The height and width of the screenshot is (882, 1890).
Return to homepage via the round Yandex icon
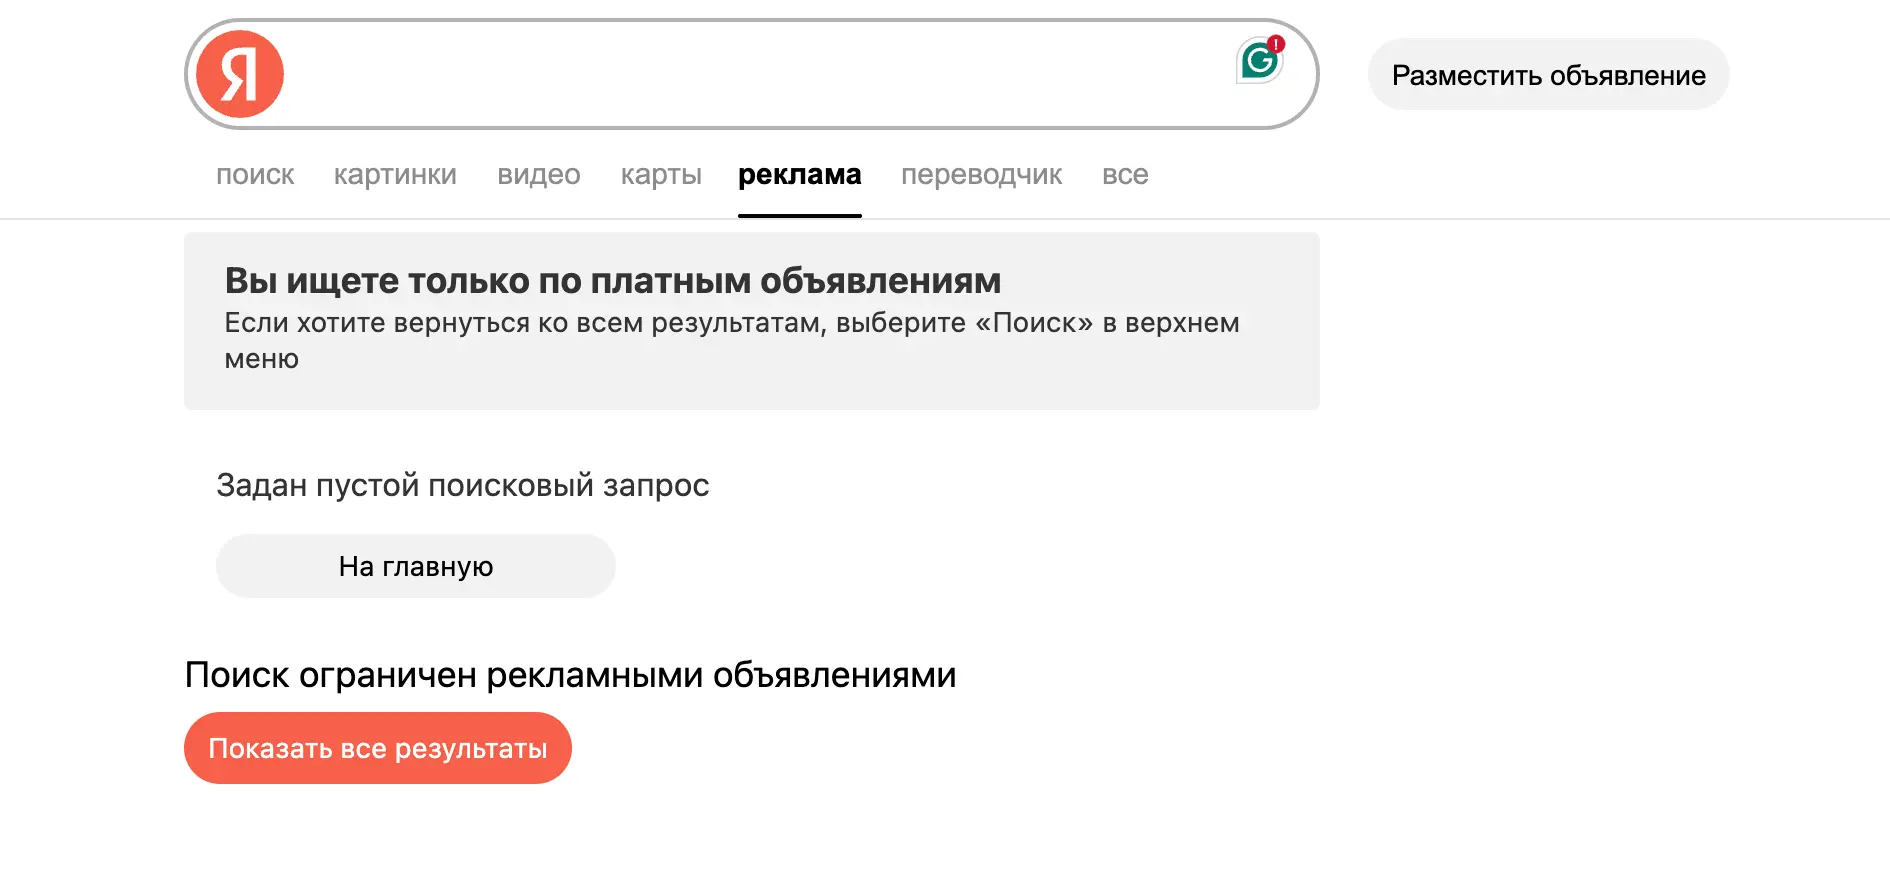tap(239, 74)
